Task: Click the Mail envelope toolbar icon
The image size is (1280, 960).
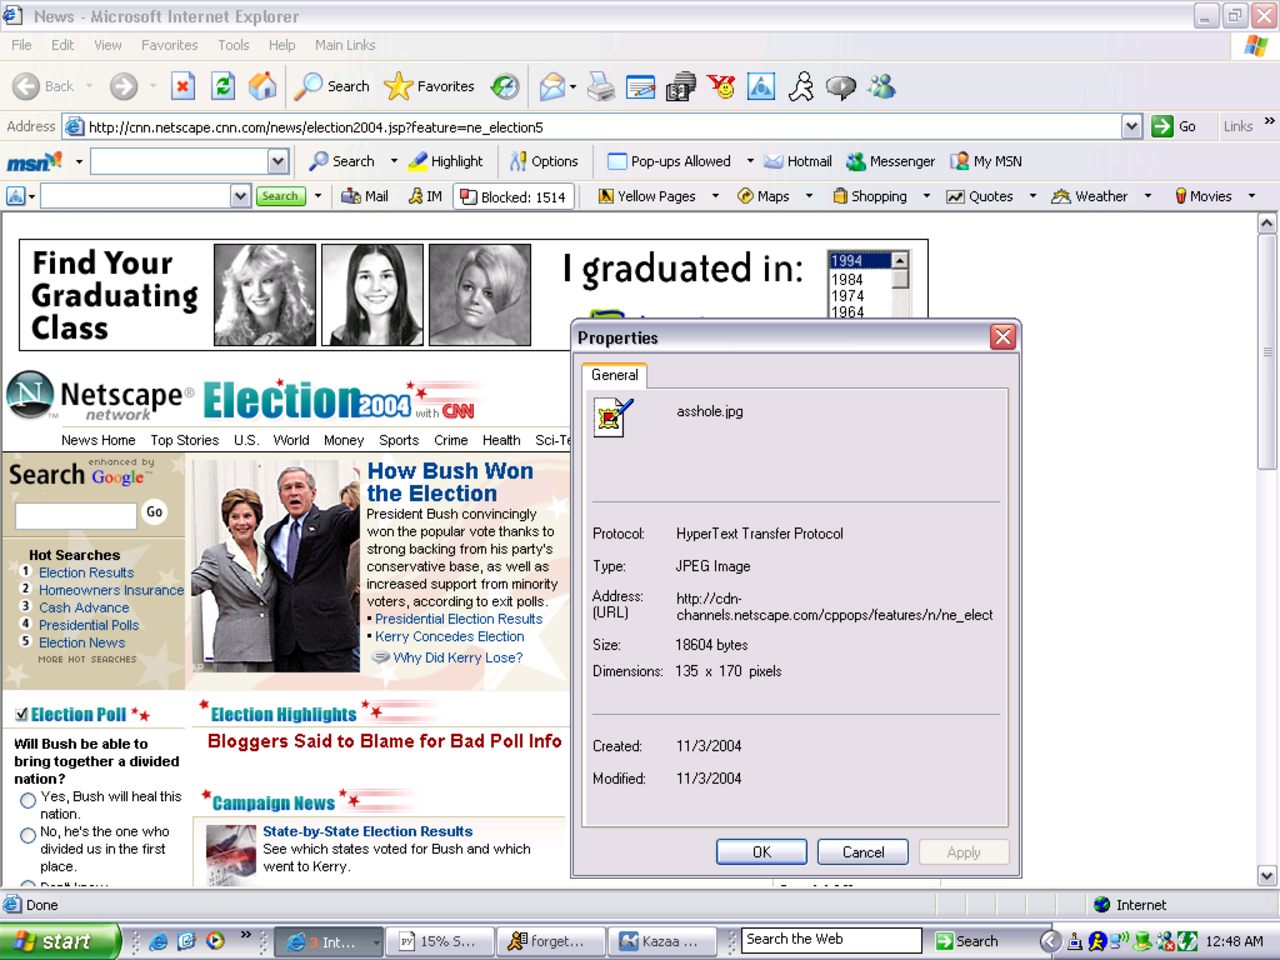Action: click(552, 87)
